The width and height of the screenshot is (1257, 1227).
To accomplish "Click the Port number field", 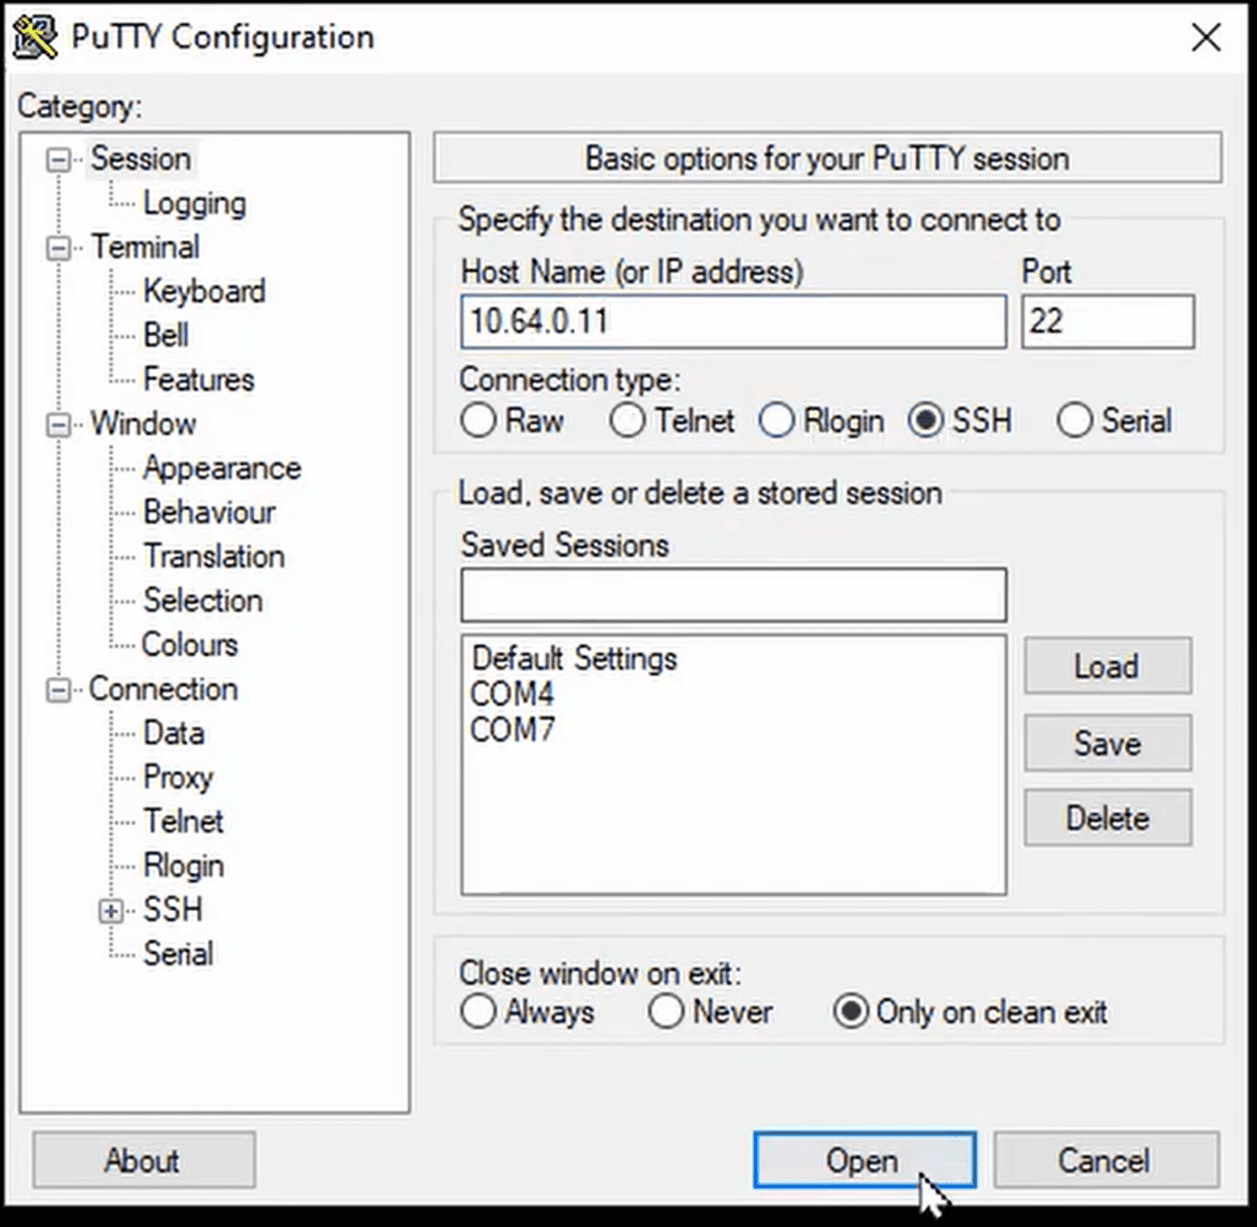I will pyautogui.click(x=1107, y=322).
